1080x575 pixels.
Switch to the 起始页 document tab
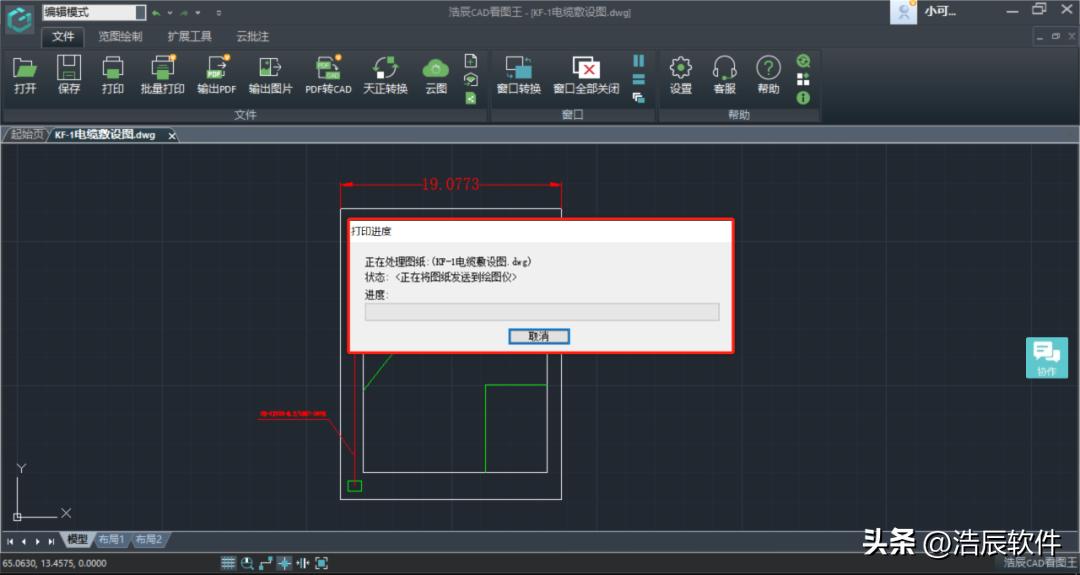pos(26,134)
